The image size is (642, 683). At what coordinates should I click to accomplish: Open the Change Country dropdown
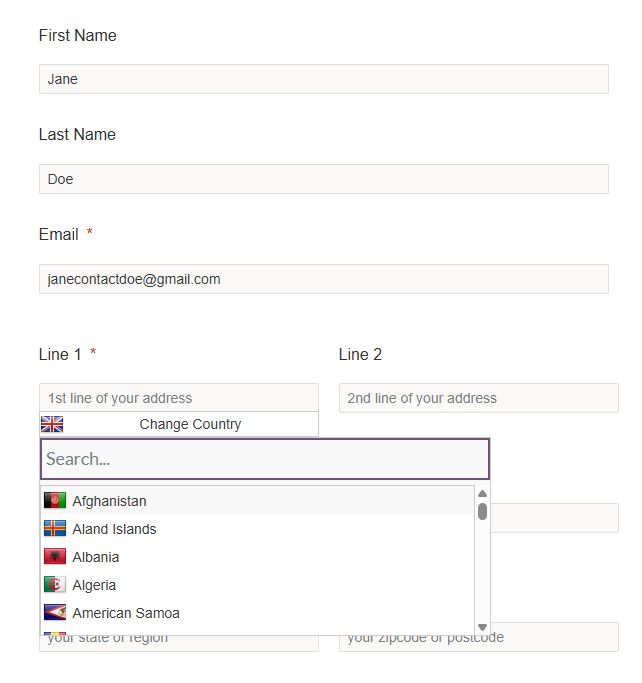pyautogui.click(x=190, y=424)
